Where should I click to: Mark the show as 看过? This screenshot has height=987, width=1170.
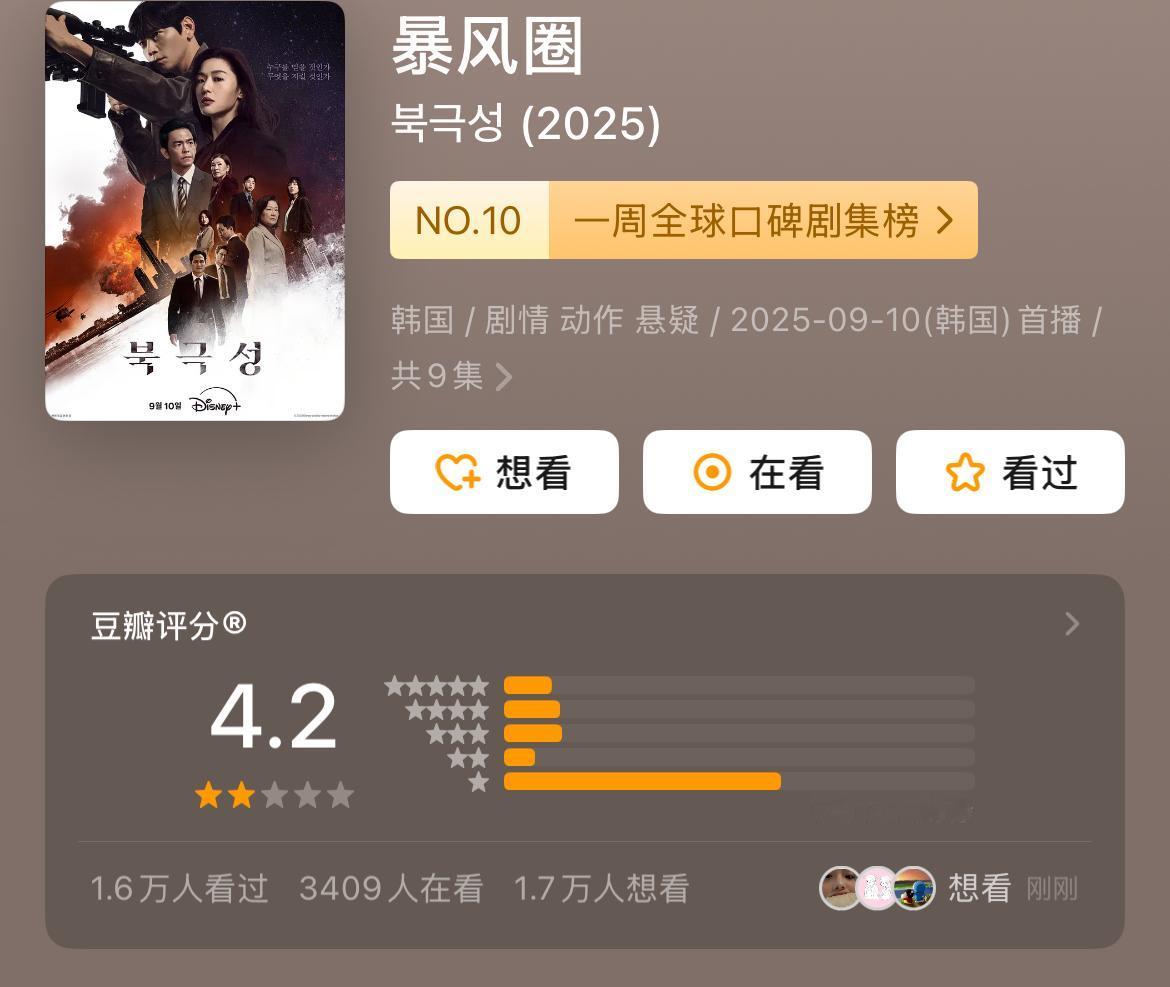pyautogui.click(x=1010, y=472)
